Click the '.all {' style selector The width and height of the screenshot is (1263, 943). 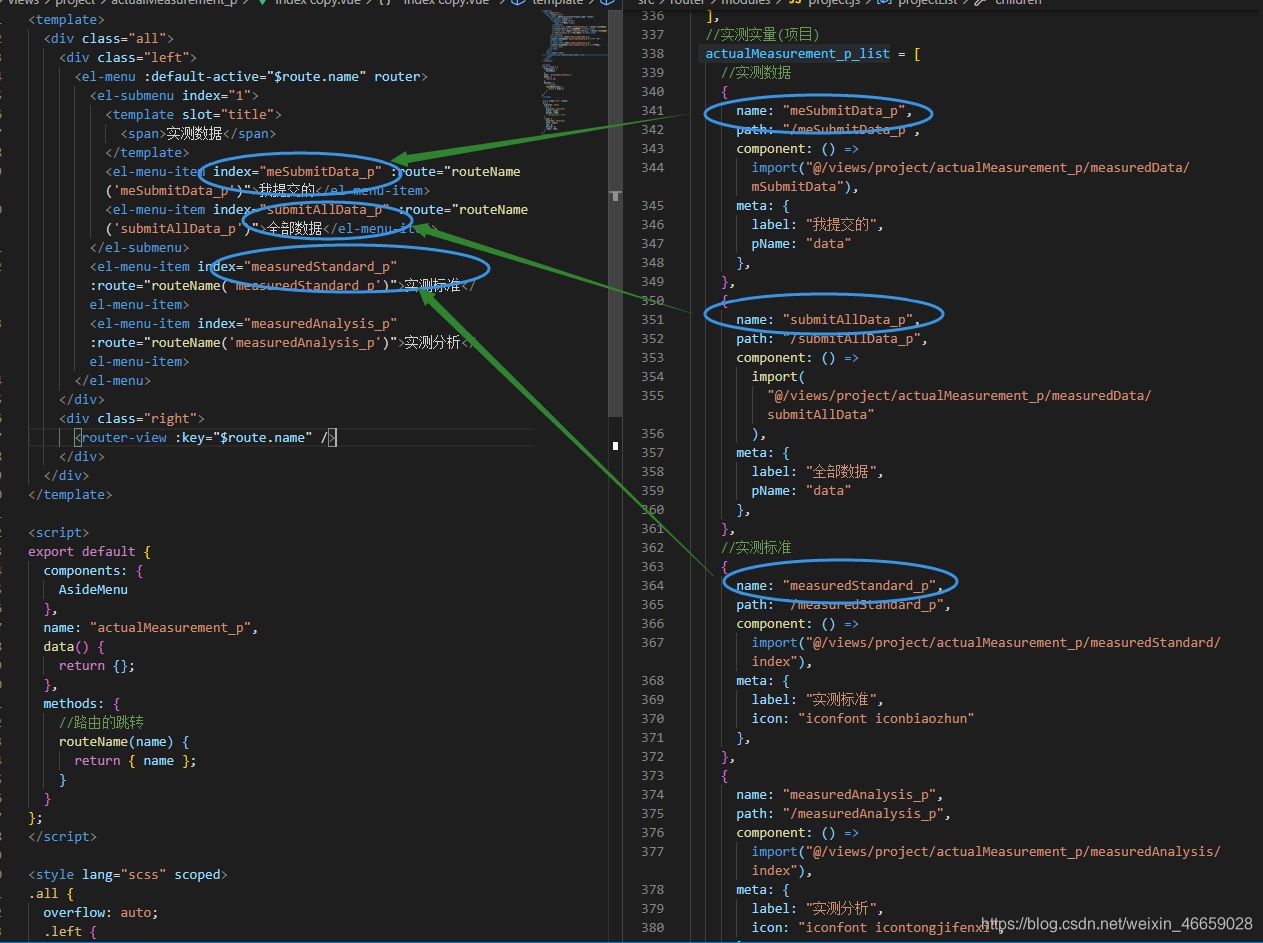pos(51,893)
